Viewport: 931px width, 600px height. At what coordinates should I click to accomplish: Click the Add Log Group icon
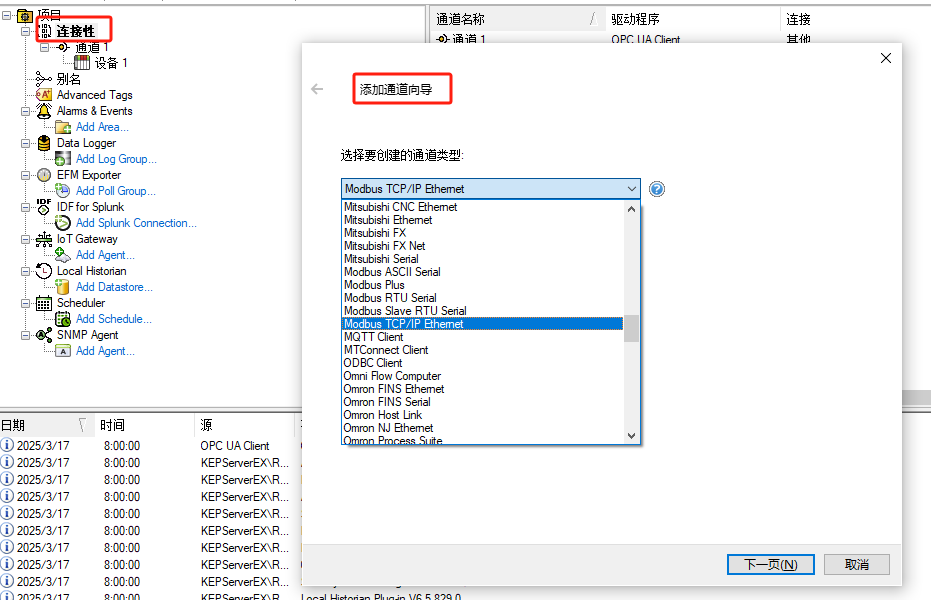point(63,158)
